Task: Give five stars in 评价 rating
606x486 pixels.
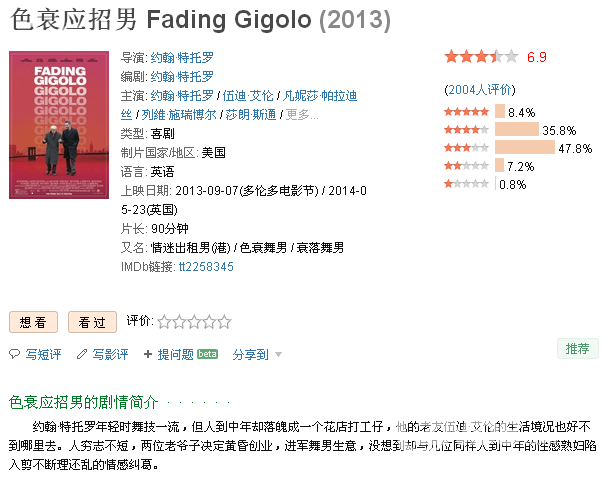Action: (225, 322)
